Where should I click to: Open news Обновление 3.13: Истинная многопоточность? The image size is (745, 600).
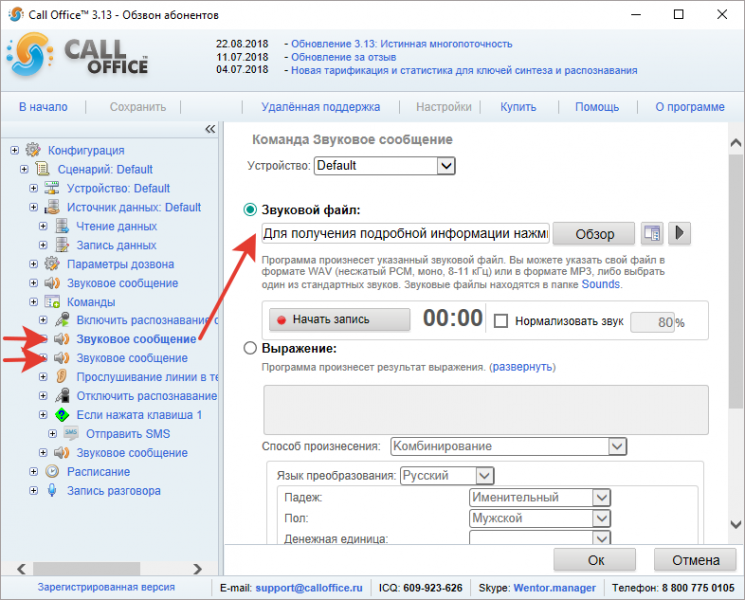(x=401, y=44)
